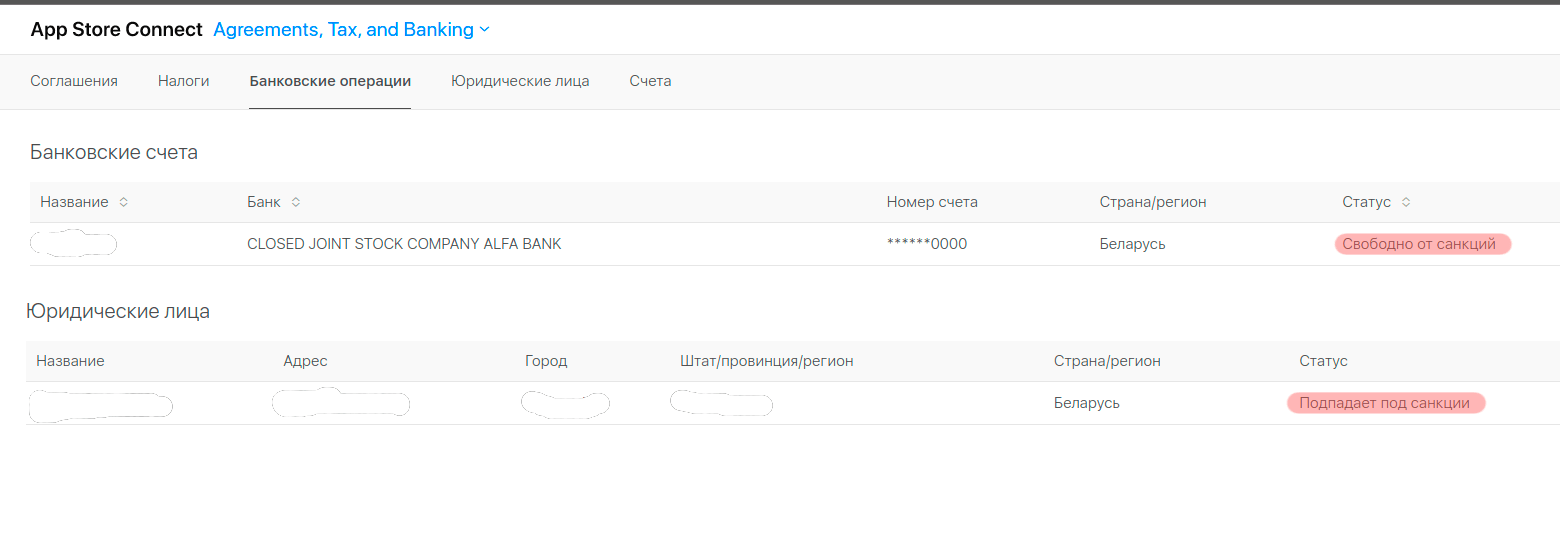Image resolution: width=1560 pixels, height=549 pixels.
Task: Switch to the Налоги tab
Action: click(x=183, y=81)
